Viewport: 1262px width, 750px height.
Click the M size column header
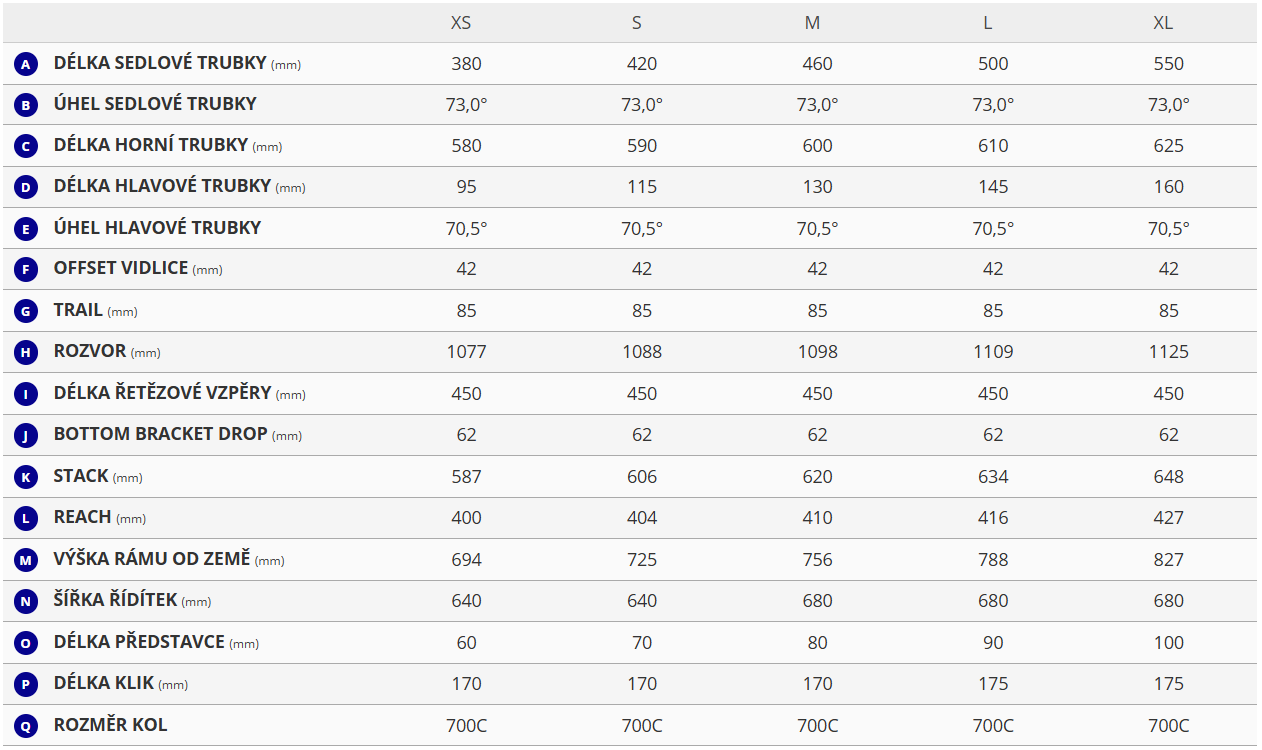point(812,23)
